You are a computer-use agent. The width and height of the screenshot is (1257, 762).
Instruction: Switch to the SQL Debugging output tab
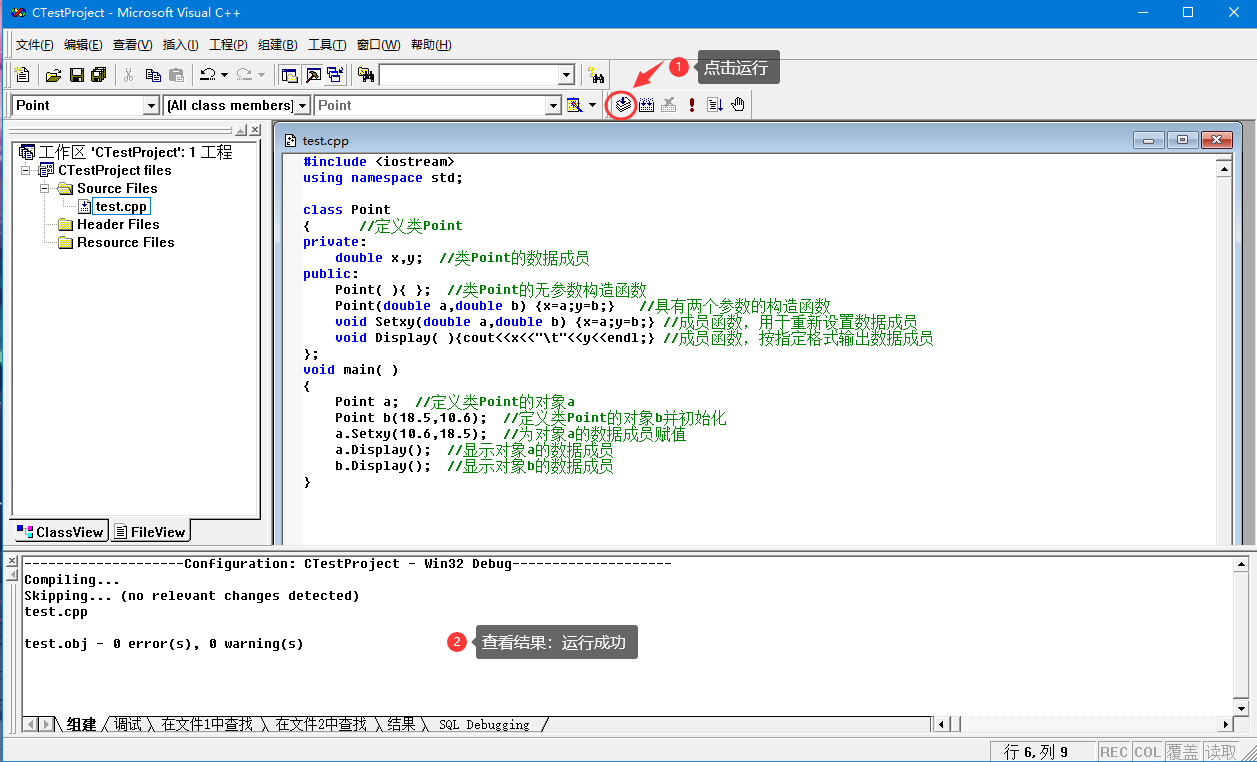pyautogui.click(x=484, y=724)
